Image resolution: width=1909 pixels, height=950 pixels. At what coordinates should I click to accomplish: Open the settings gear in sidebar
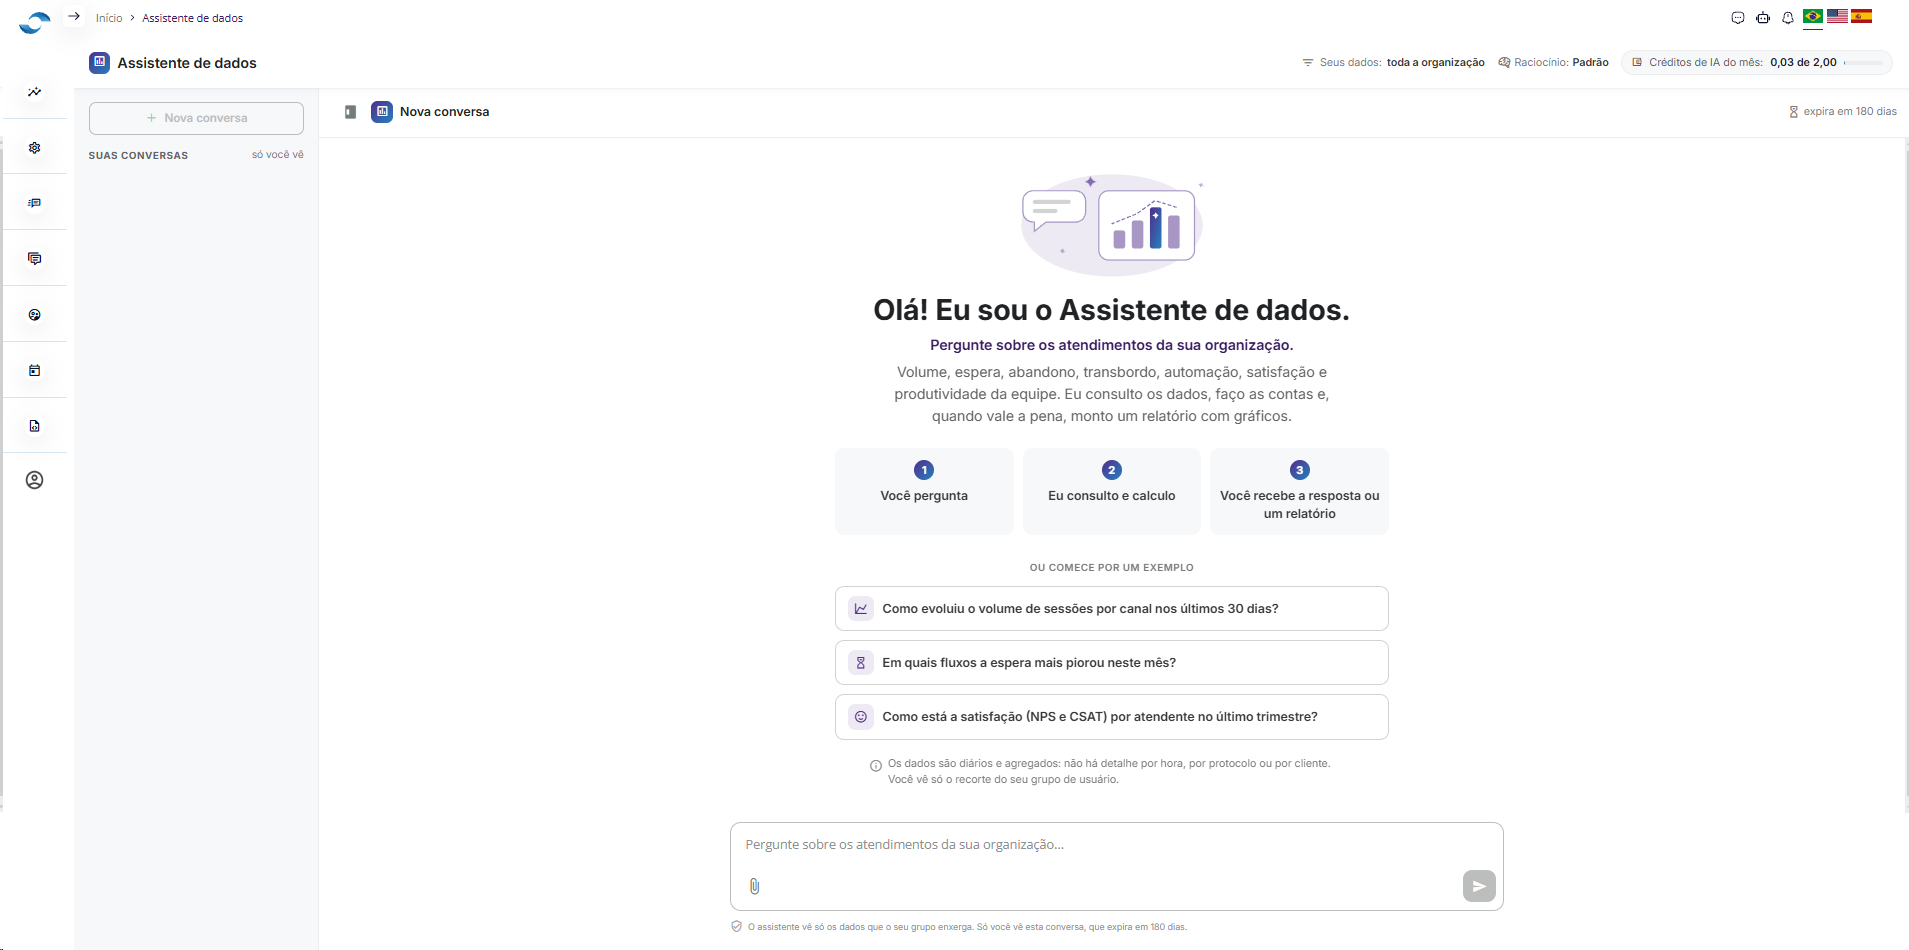35,148
